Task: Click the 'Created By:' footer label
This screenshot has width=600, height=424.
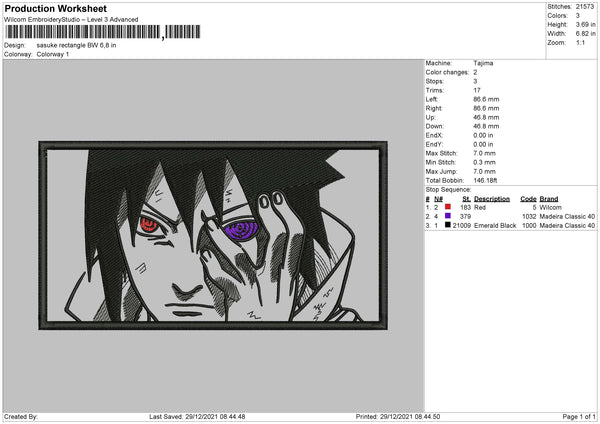Action: pyautogui.click(x=21, y=417)
